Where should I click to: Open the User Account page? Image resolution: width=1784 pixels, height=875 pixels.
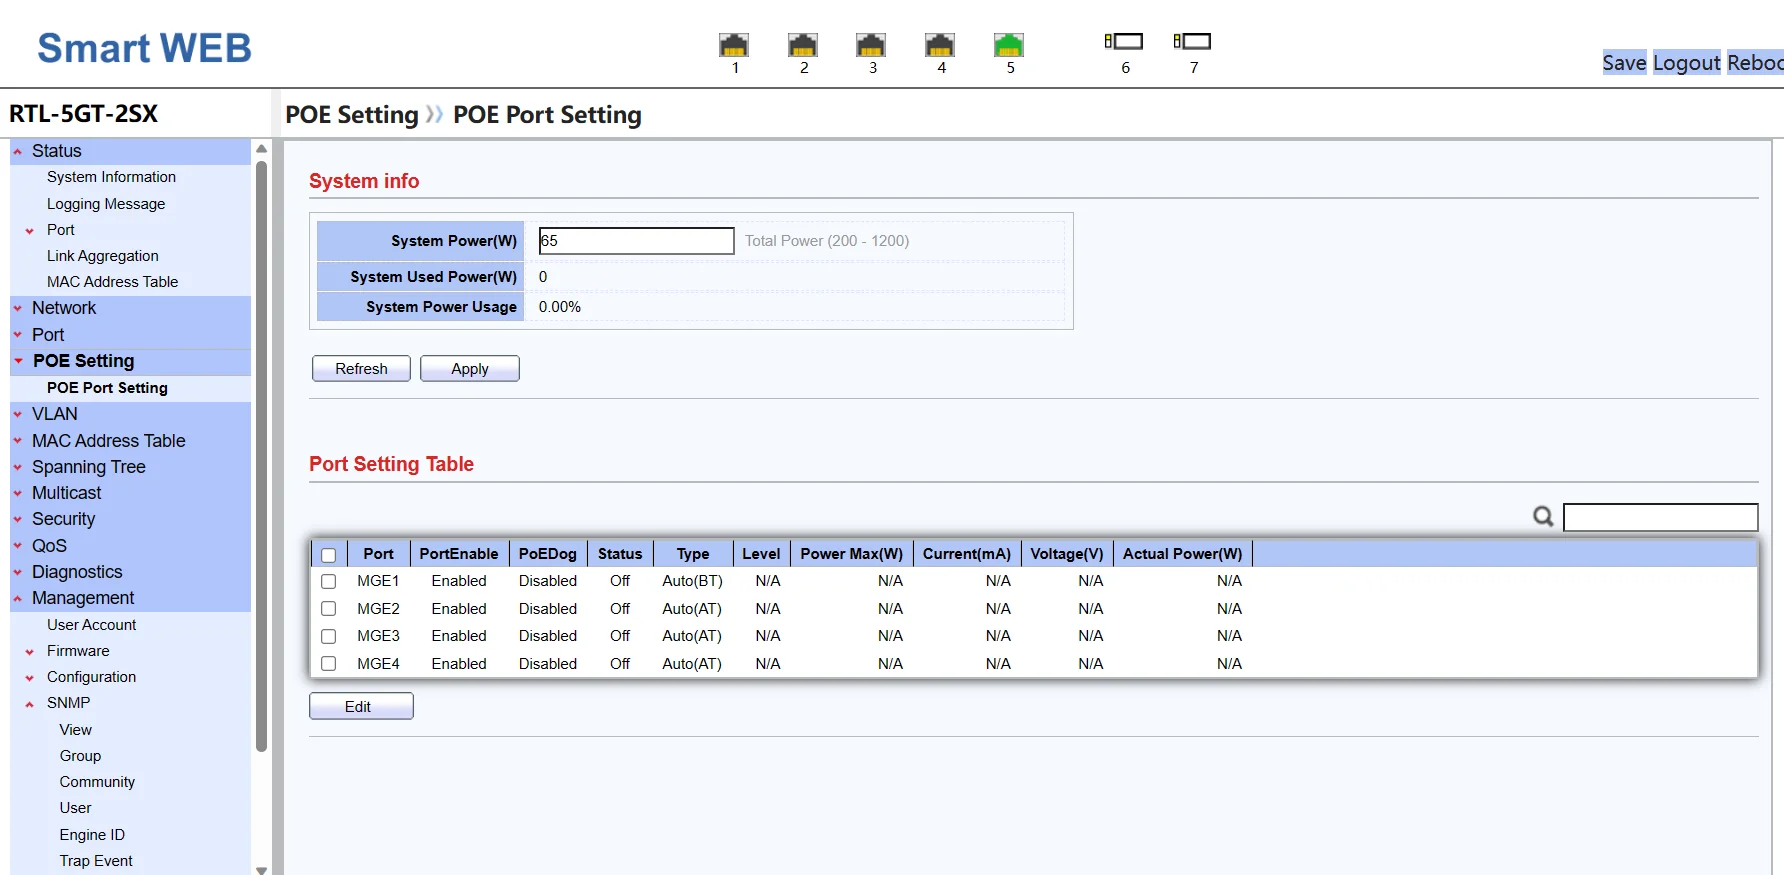(x=91, y=625)
